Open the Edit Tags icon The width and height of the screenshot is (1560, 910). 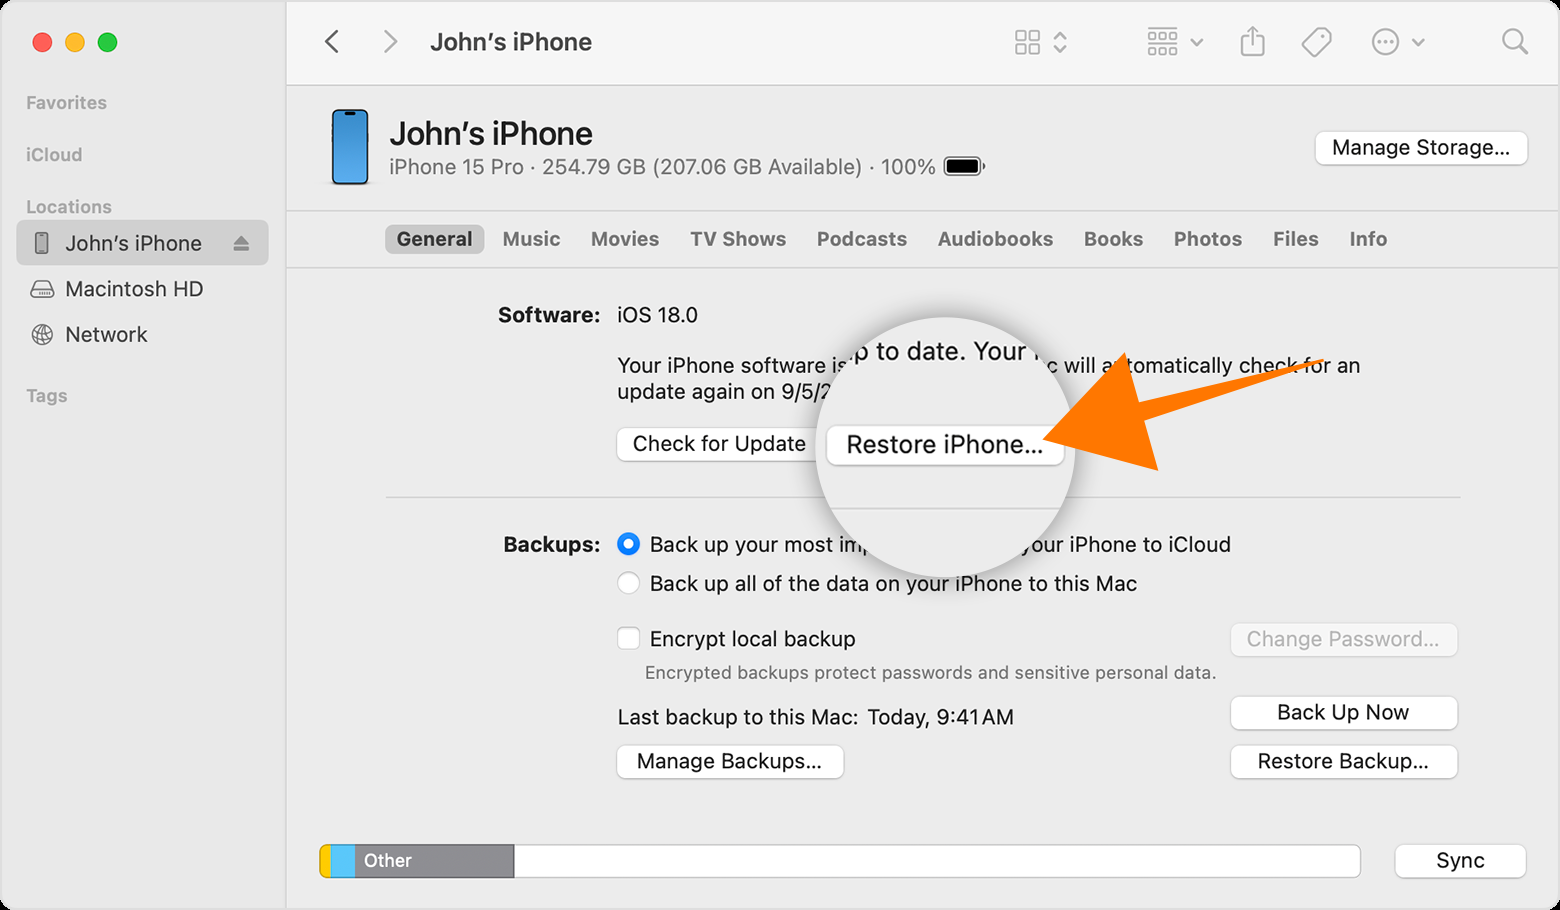(x=1316, y=42)
